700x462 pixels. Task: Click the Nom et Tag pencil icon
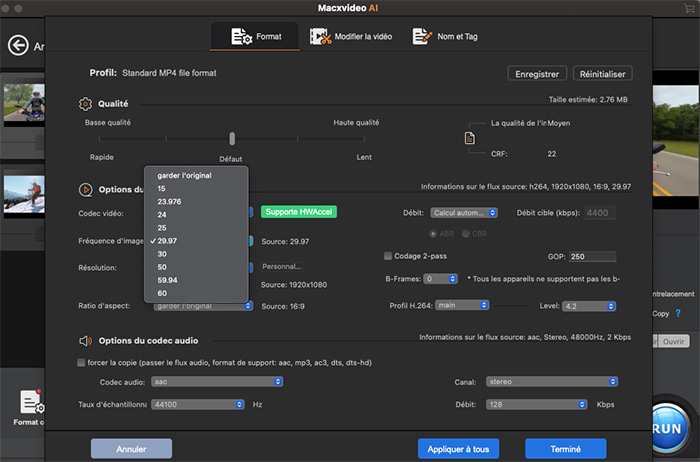422,36
